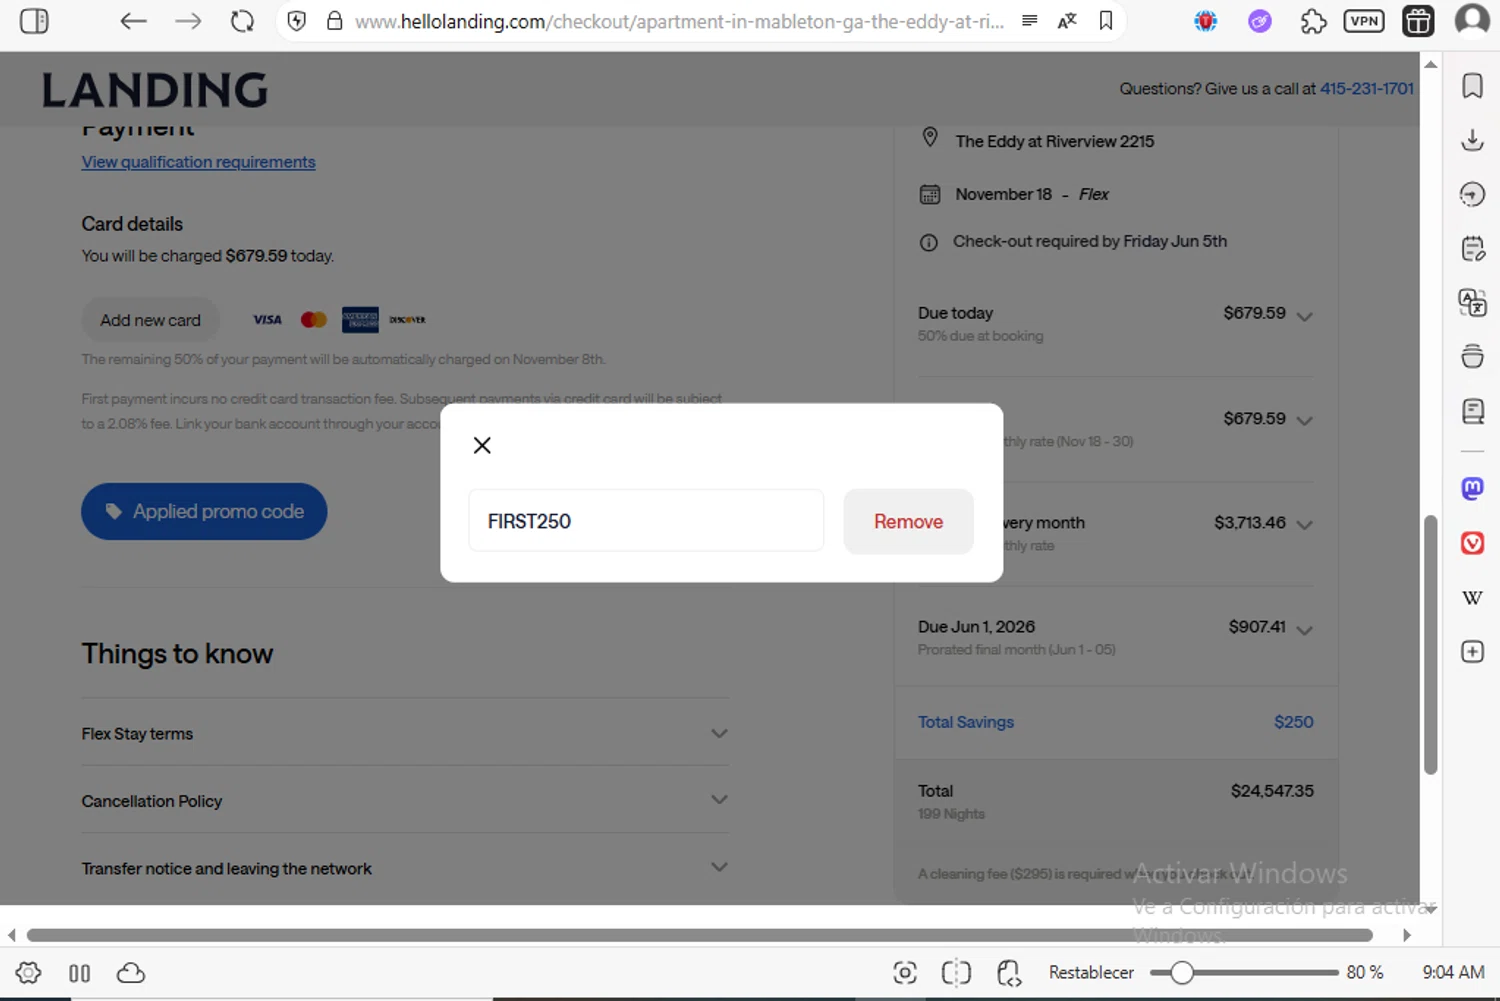This screenshot has height=1001, width=1500.
Task: Click the address bar URL
Action: pyautogui.click(x=679, y=21)
